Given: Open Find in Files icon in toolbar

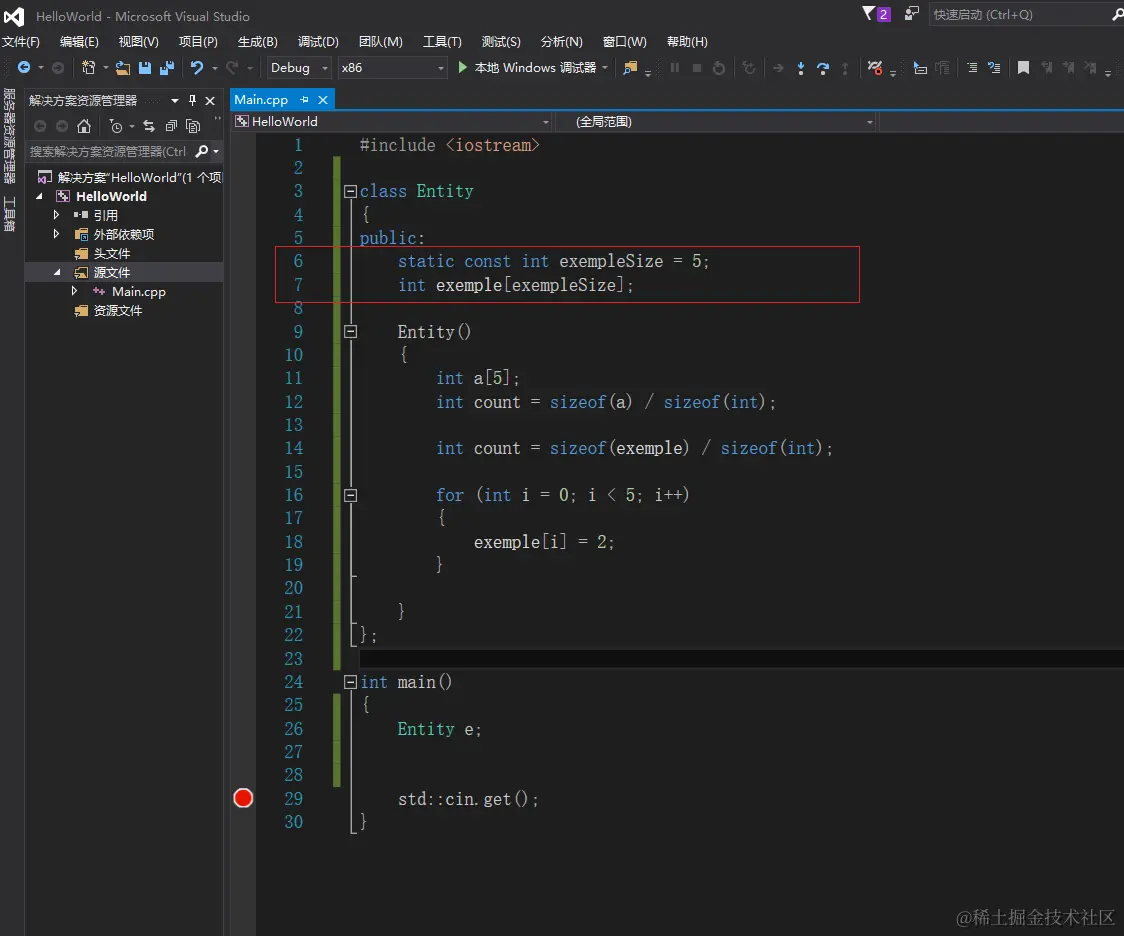Looking at the screenshot, I should coord(630,67).
